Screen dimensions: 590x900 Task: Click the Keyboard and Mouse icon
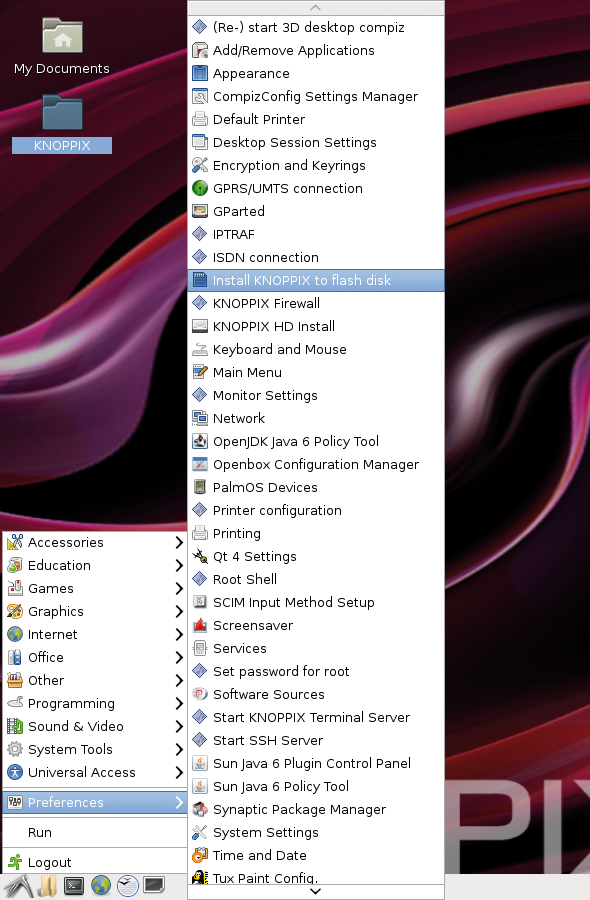click(x=200, y=349)
